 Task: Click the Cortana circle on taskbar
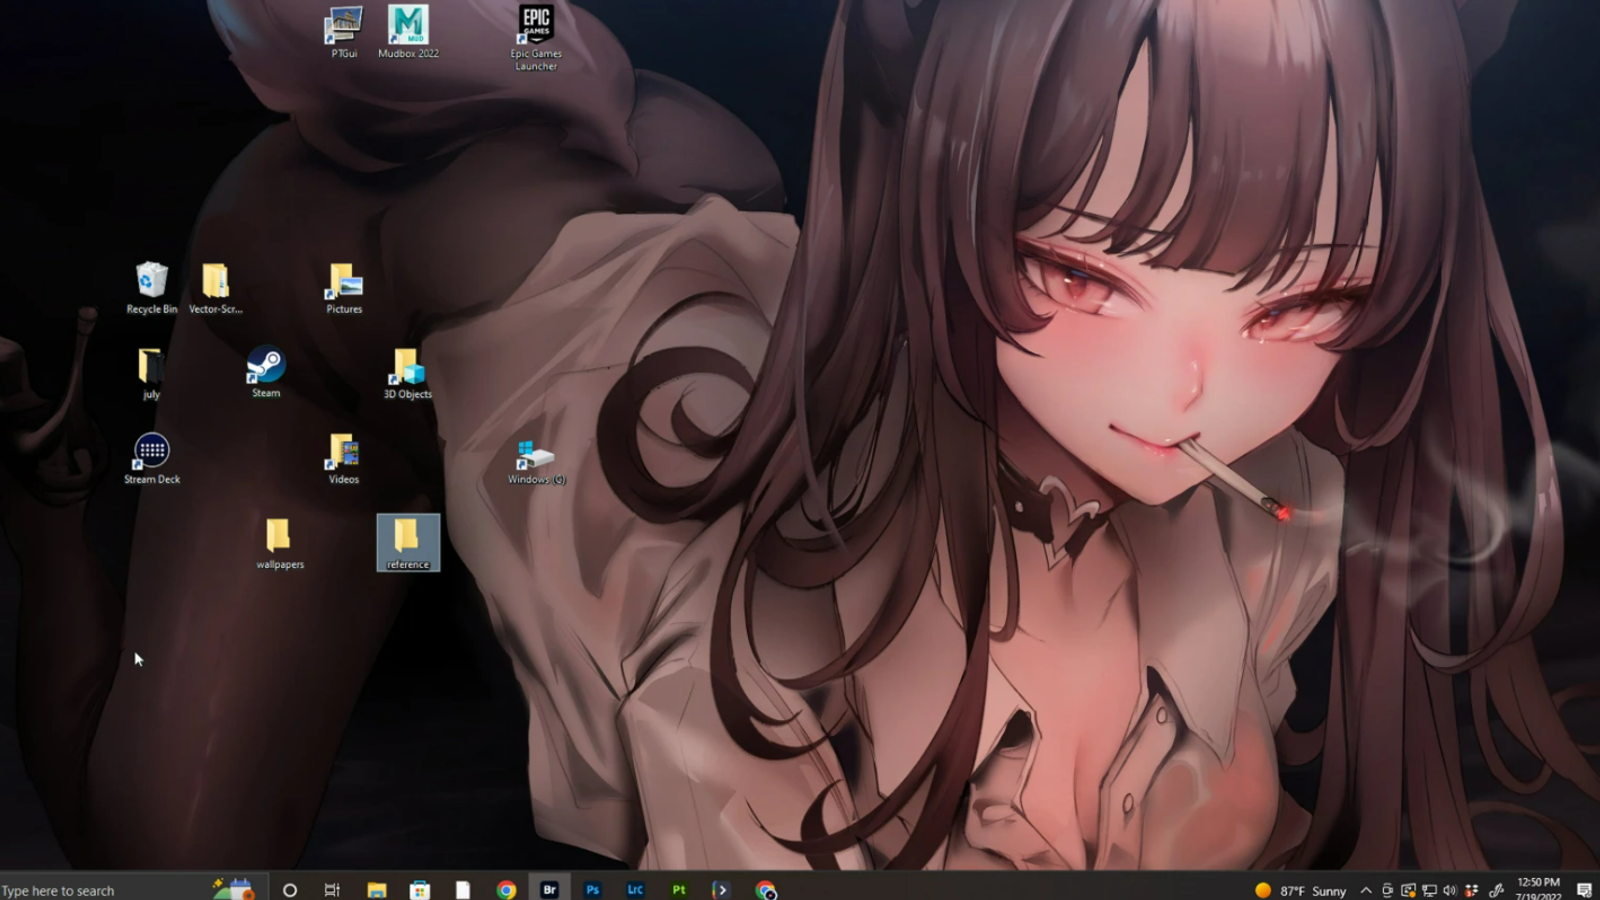(290, 890)
